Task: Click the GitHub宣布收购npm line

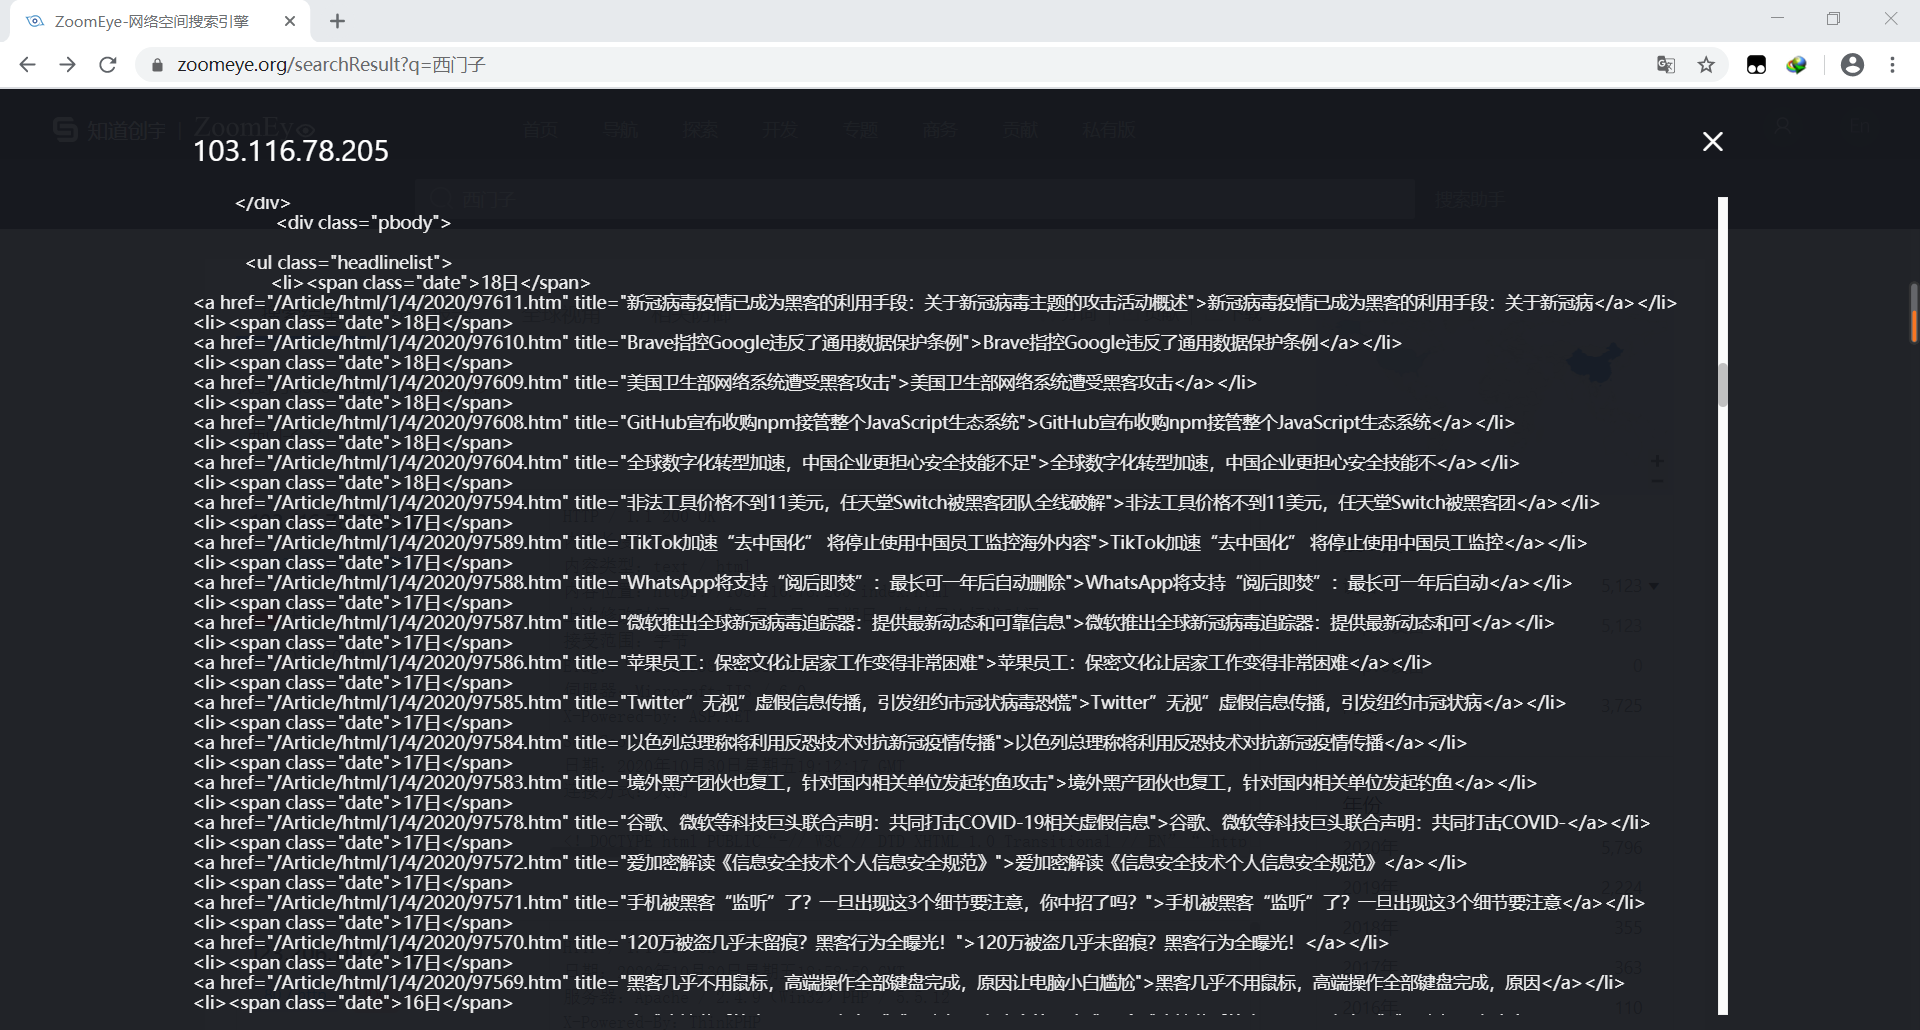Action: point(854,422)
